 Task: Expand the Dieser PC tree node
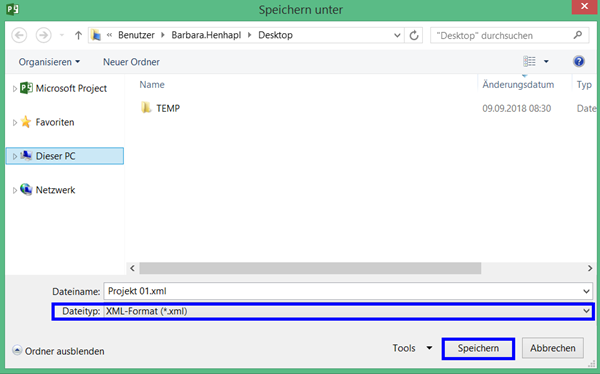(15, 156)
